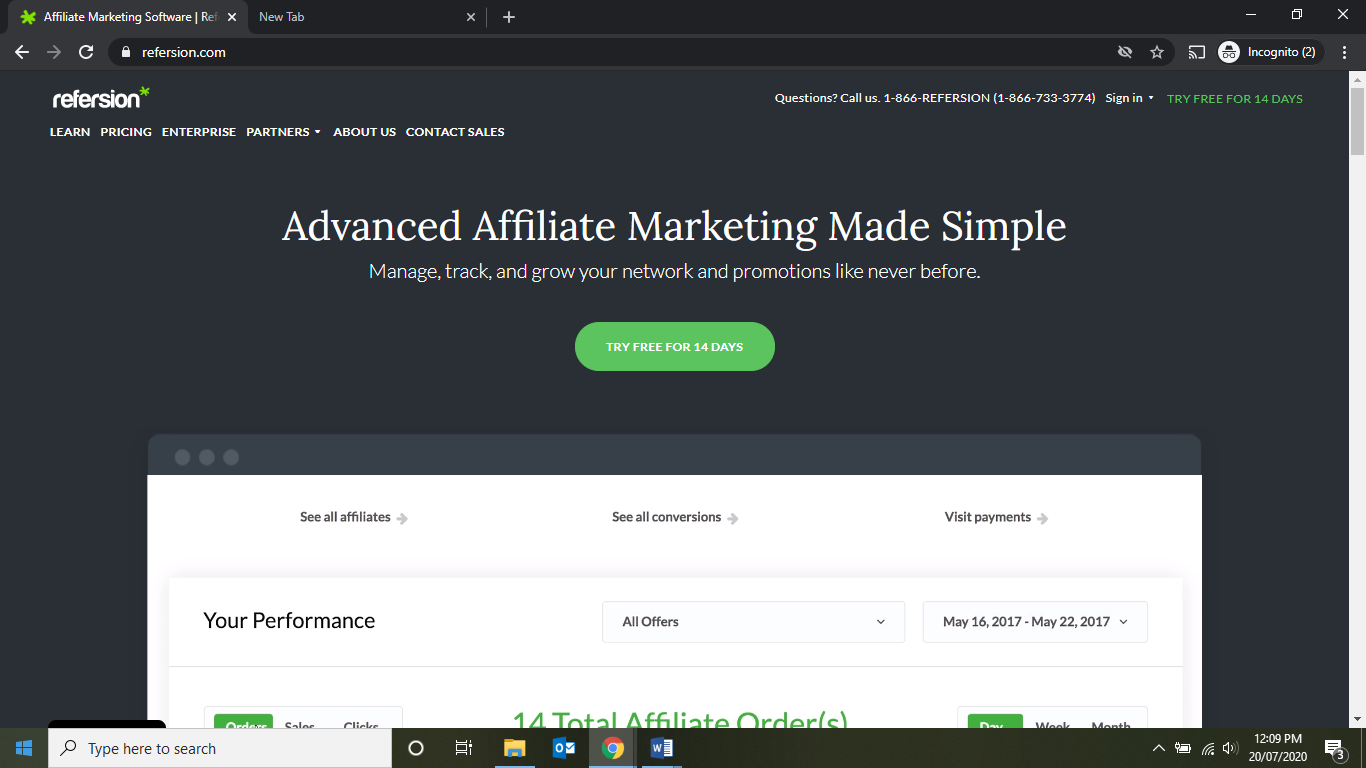Screen dimensions: 1366x768
Task: Click the Incognito (2) profile button
Action: [1271, 52]
